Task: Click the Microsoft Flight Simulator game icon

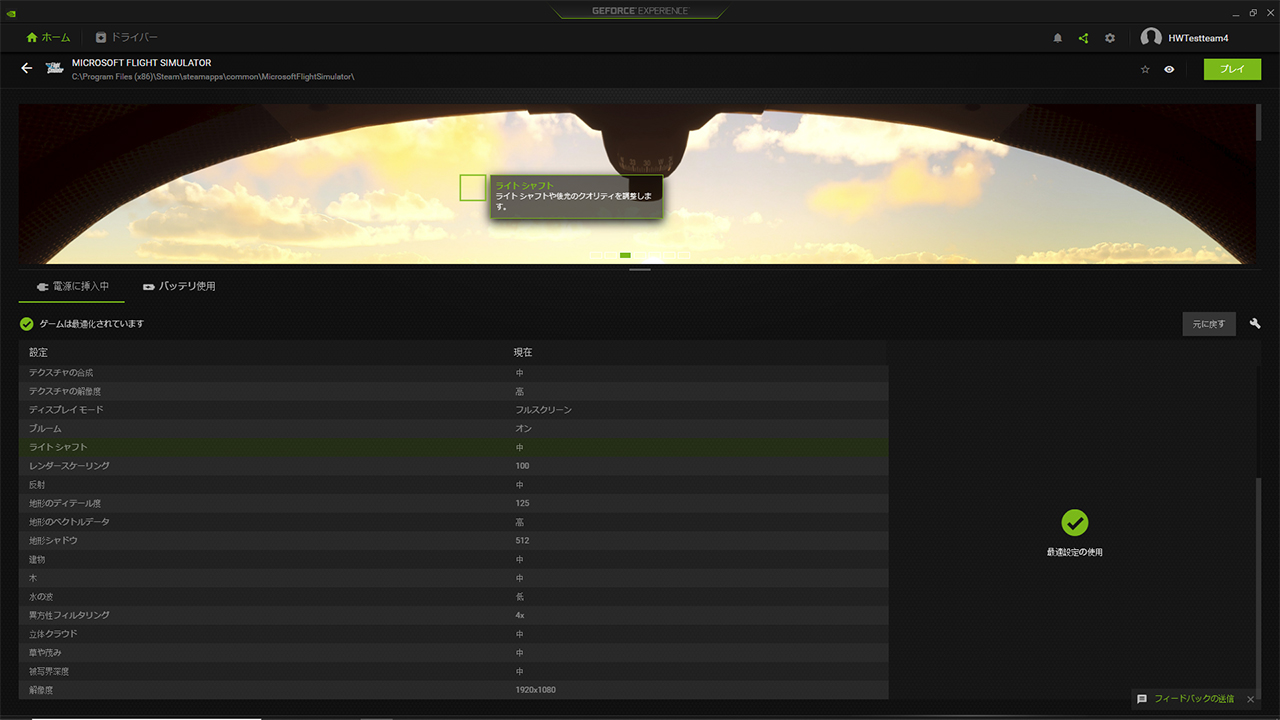Action: 55,69
